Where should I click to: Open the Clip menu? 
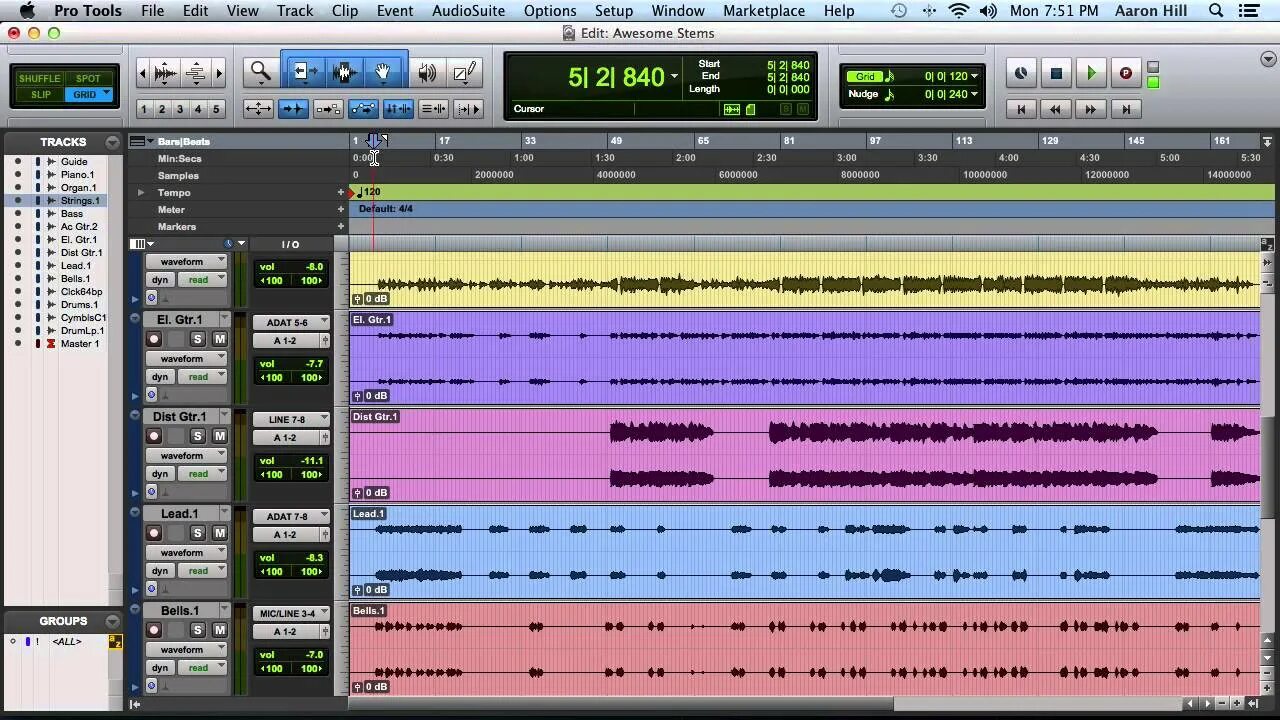345,11
